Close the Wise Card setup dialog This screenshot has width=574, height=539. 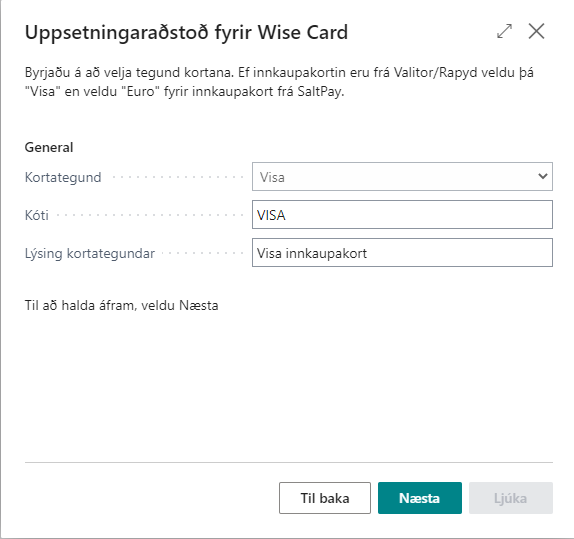click(x=536, y=31)
